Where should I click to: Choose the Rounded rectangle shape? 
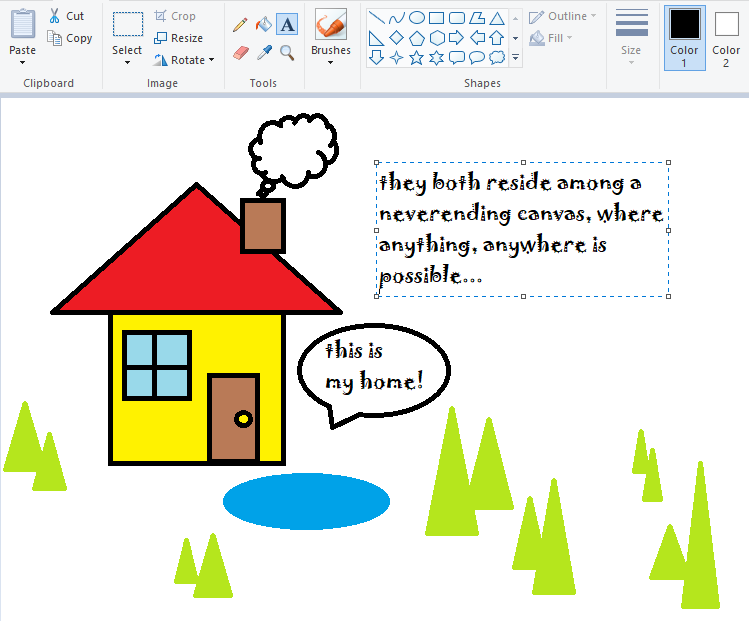pyautogui.click(x=457, y=18)
